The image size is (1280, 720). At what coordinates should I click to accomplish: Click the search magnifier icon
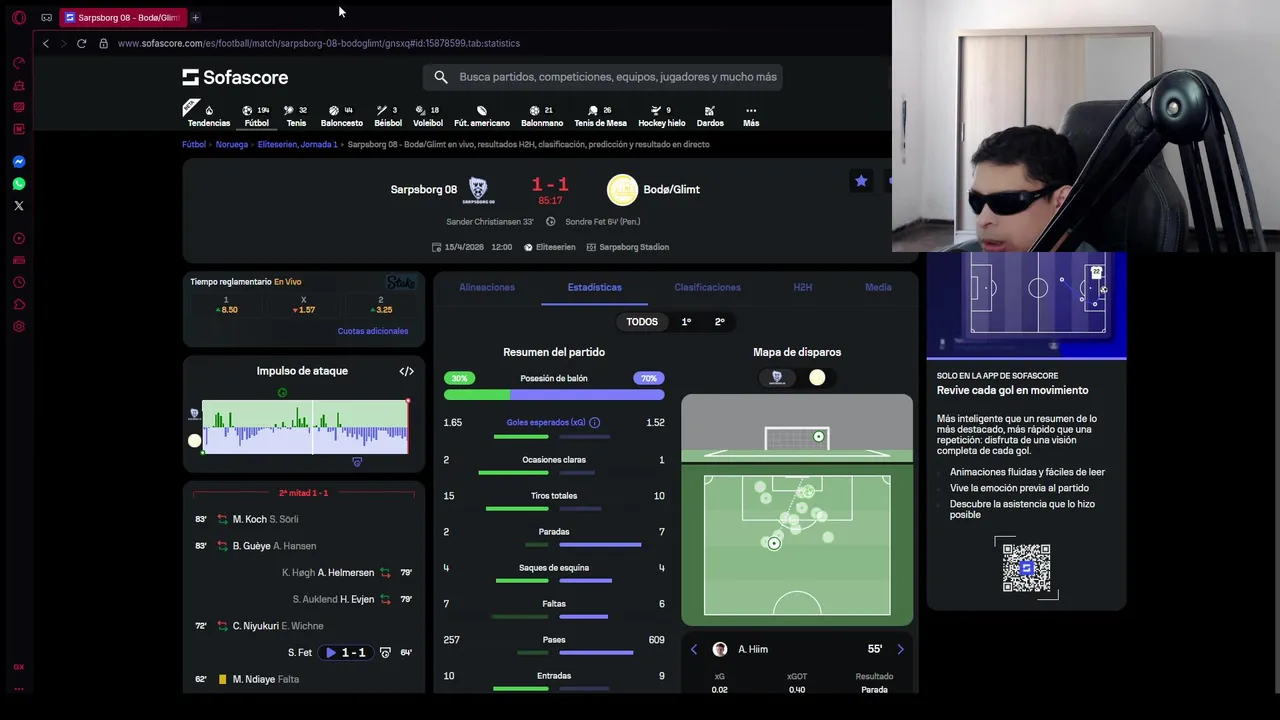(x=441, y=76)
